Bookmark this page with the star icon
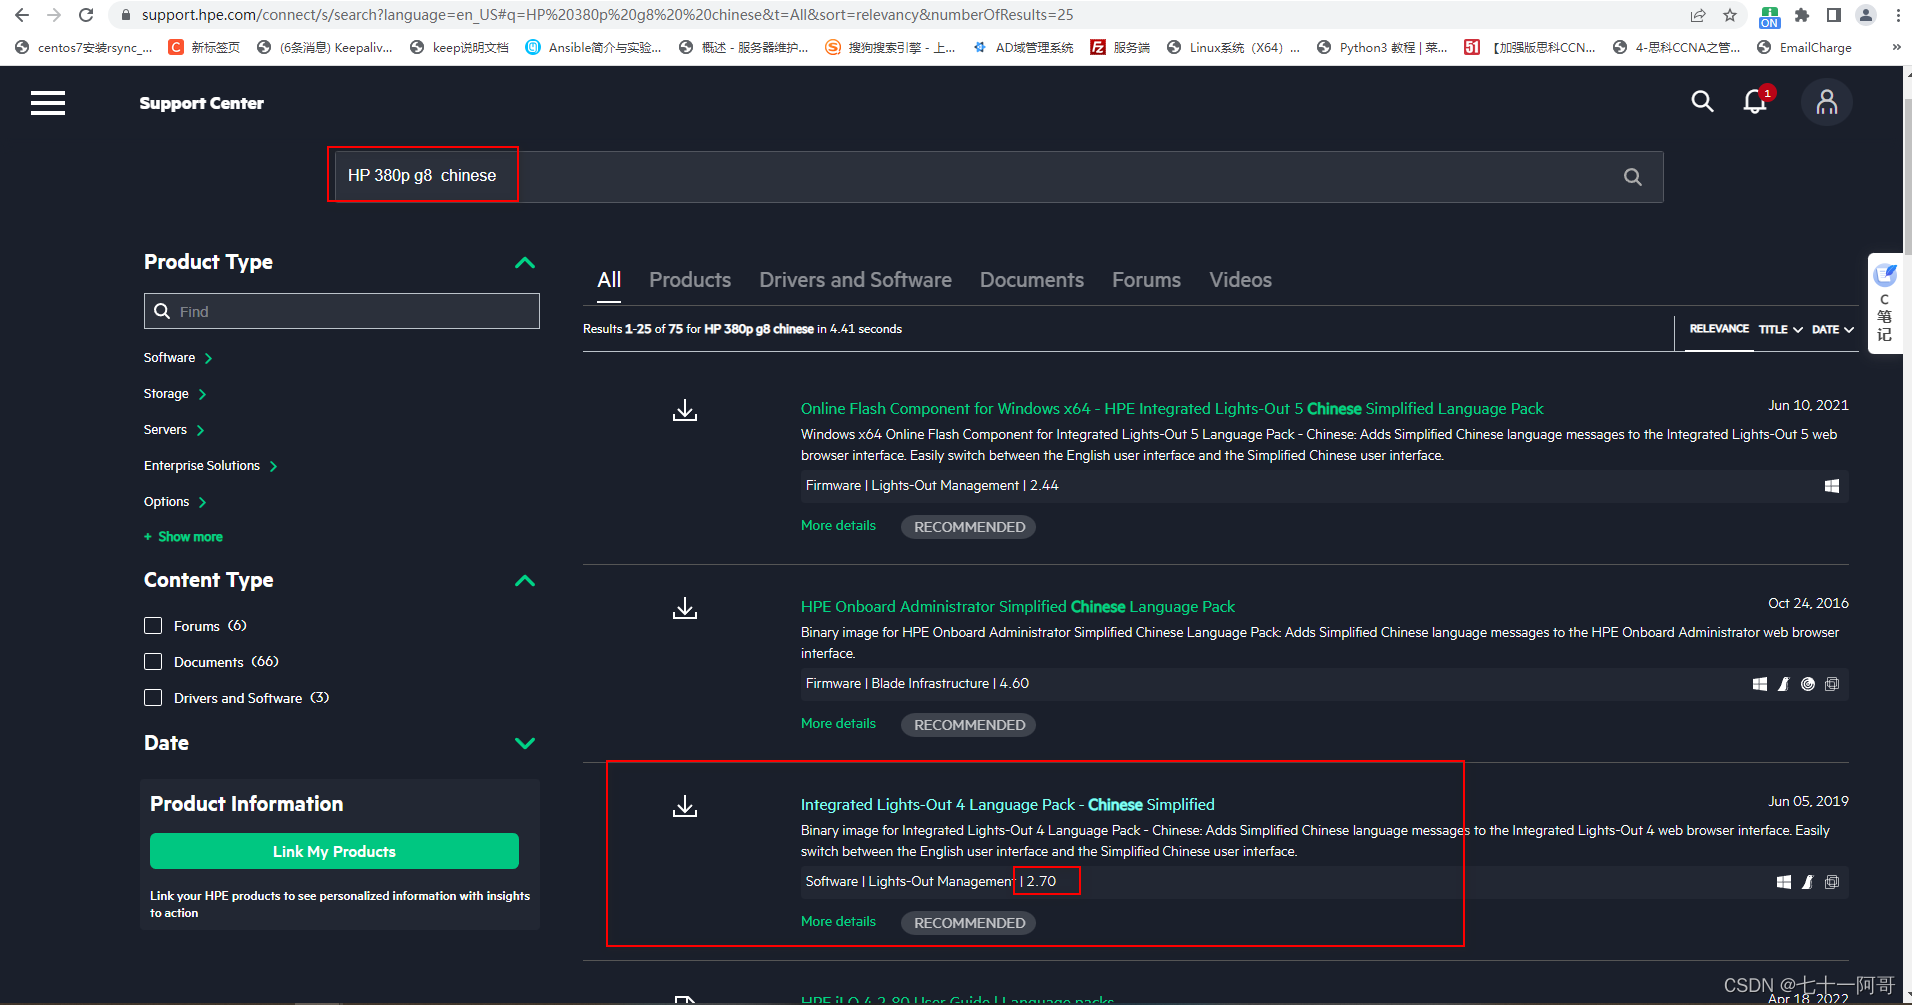1912x1005 pixels. (1730, 15)
